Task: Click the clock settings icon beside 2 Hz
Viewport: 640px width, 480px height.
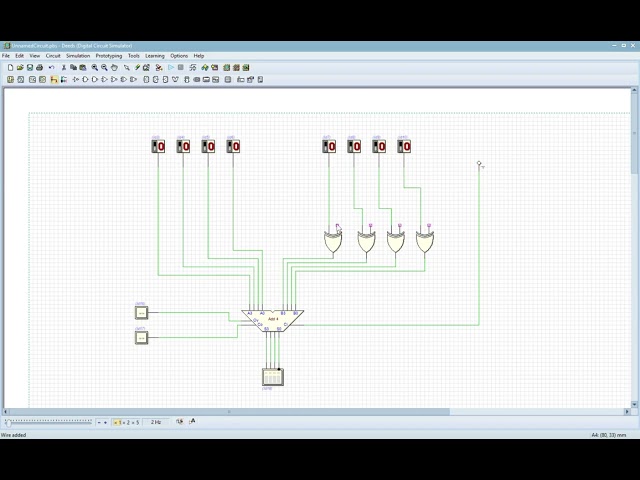Action: coord(180,421)
